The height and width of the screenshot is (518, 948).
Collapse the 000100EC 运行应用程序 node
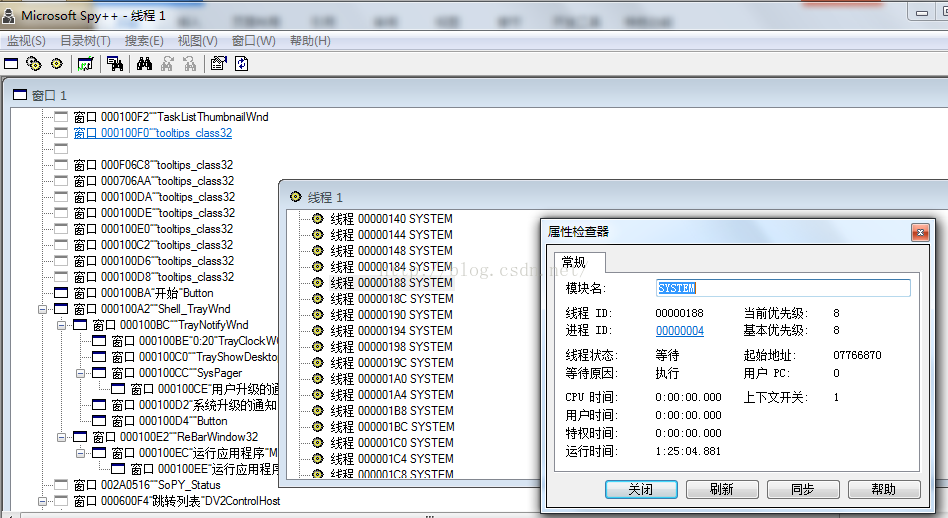pos(80,453)
